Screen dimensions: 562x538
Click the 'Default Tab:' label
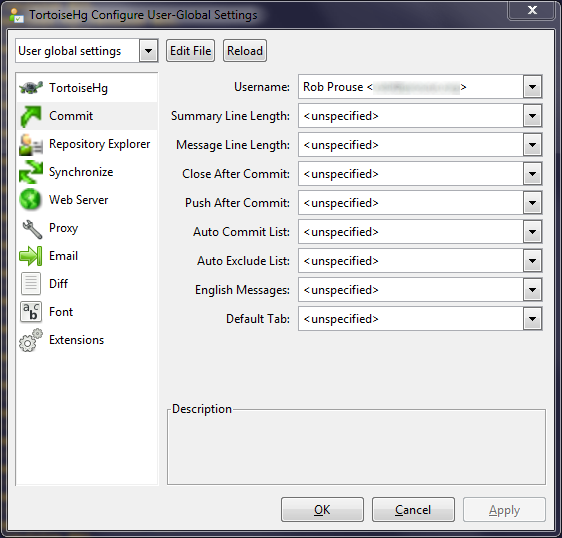coord(258,319)
